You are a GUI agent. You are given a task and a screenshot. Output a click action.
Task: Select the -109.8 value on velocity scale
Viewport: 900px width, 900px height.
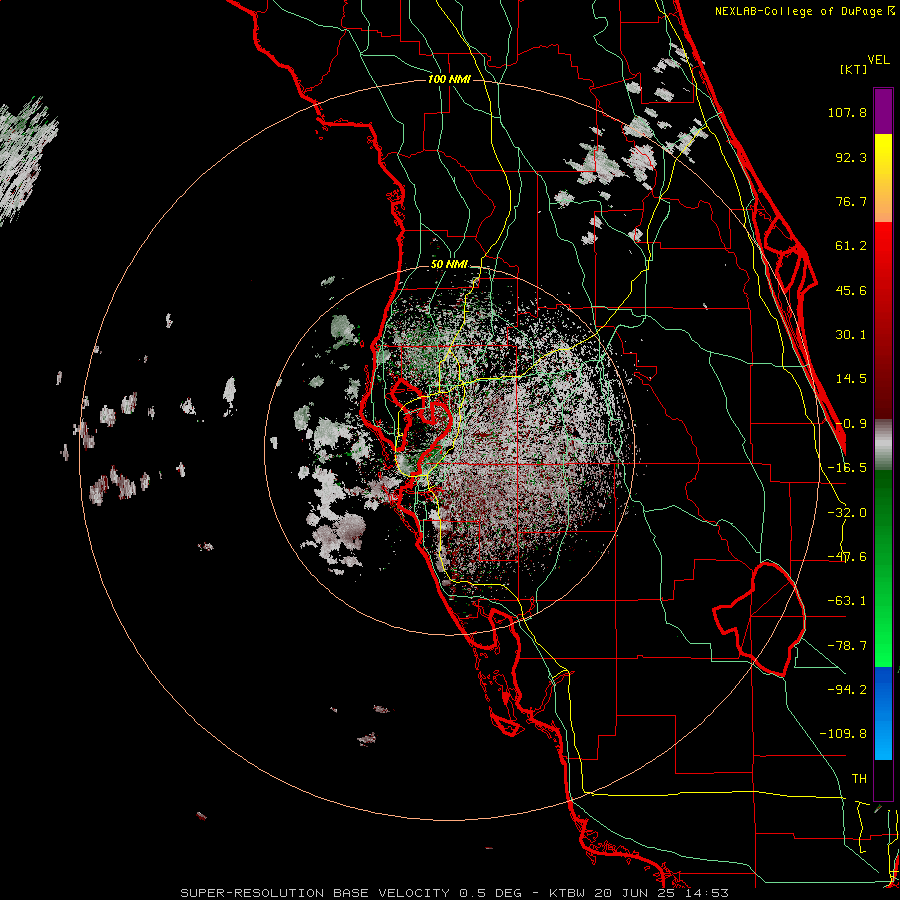click(843, 734)
